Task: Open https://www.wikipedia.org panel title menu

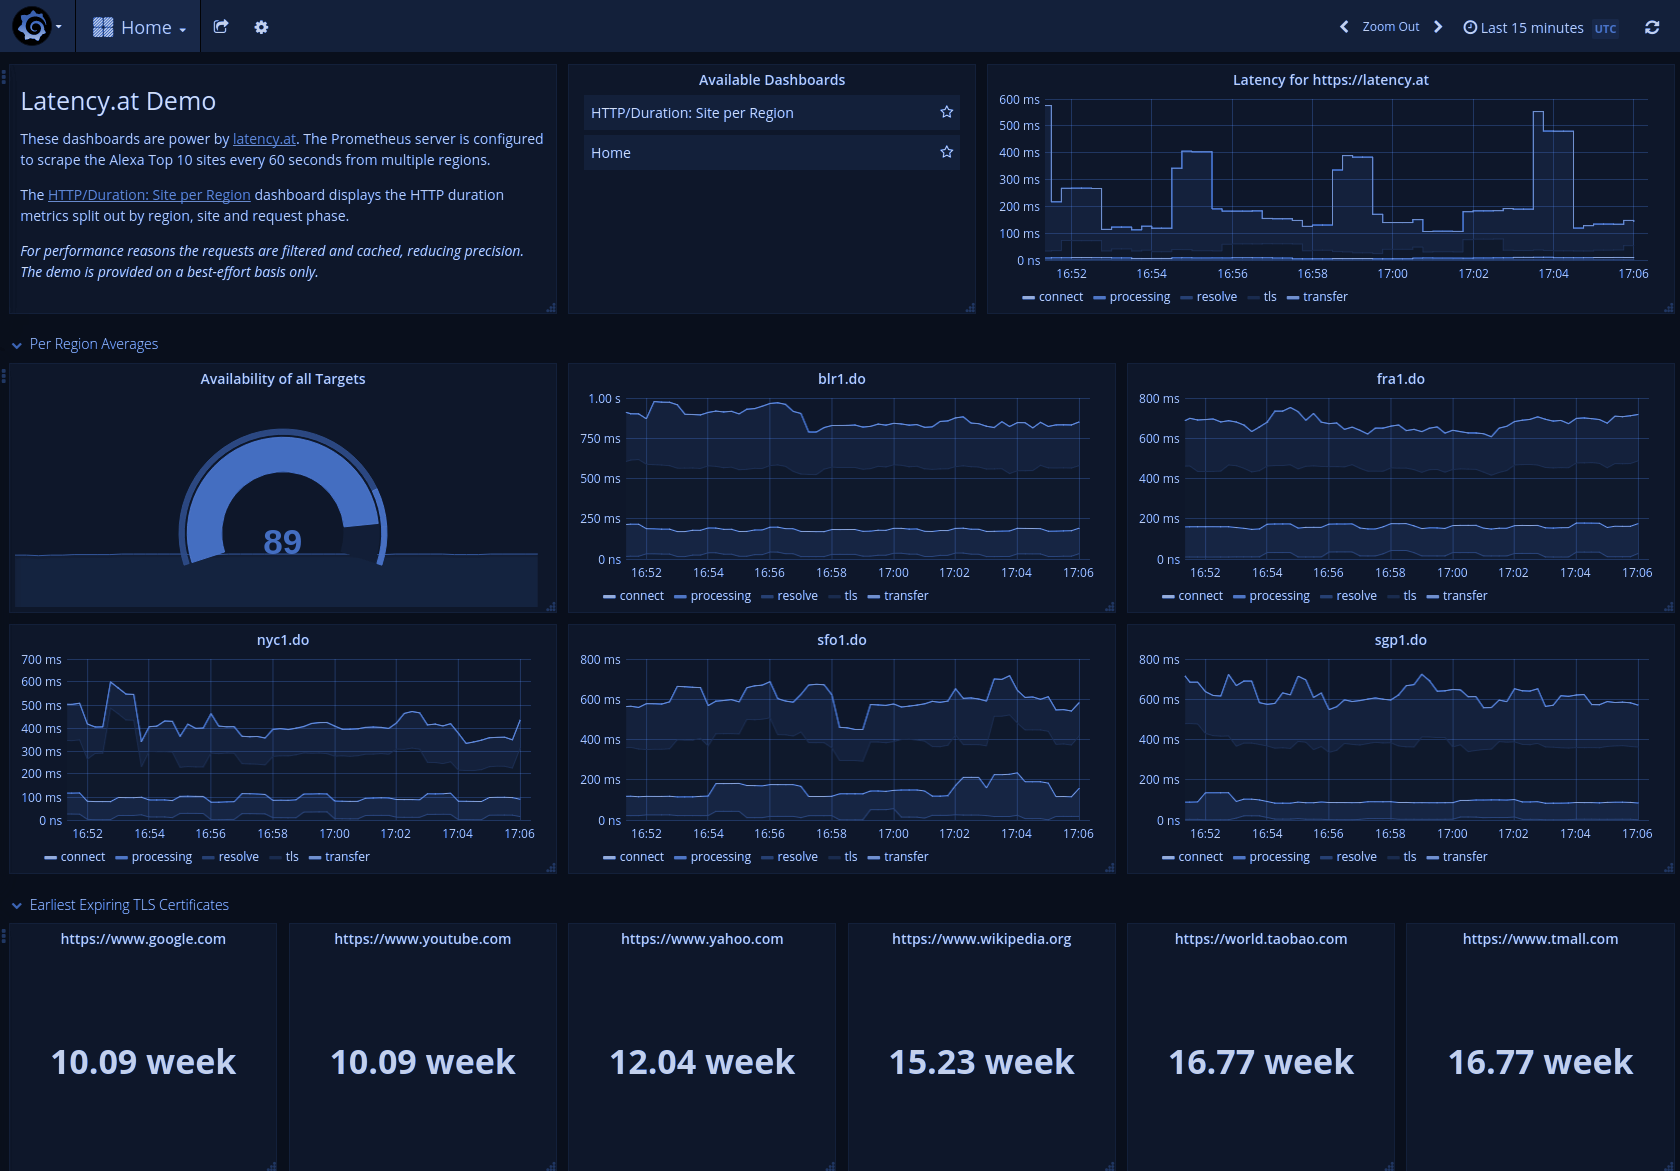Action: coord(982,939)
